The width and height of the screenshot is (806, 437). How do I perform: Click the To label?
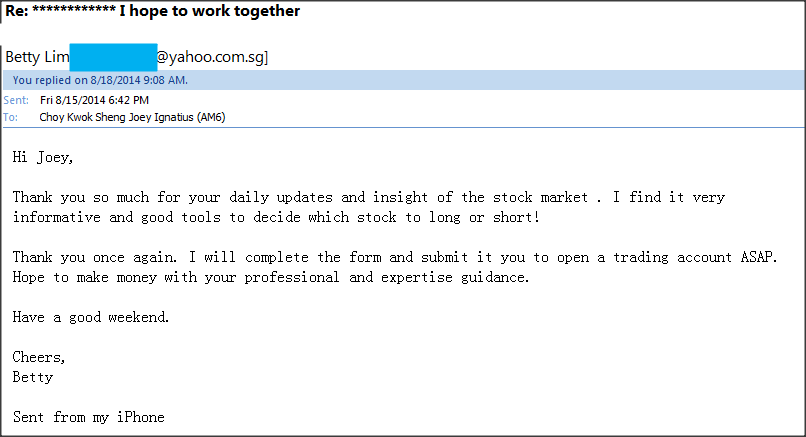coord(10,117)
